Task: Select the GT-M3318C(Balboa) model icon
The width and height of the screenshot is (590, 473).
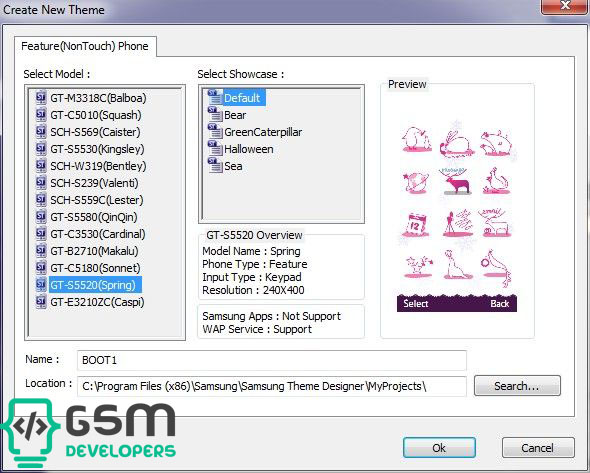Action: pyautogui.click(x=41, y=97)
